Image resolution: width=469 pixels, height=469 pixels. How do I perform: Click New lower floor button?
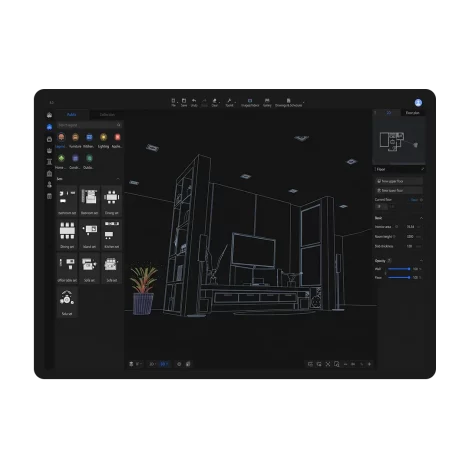coord(399,190)
